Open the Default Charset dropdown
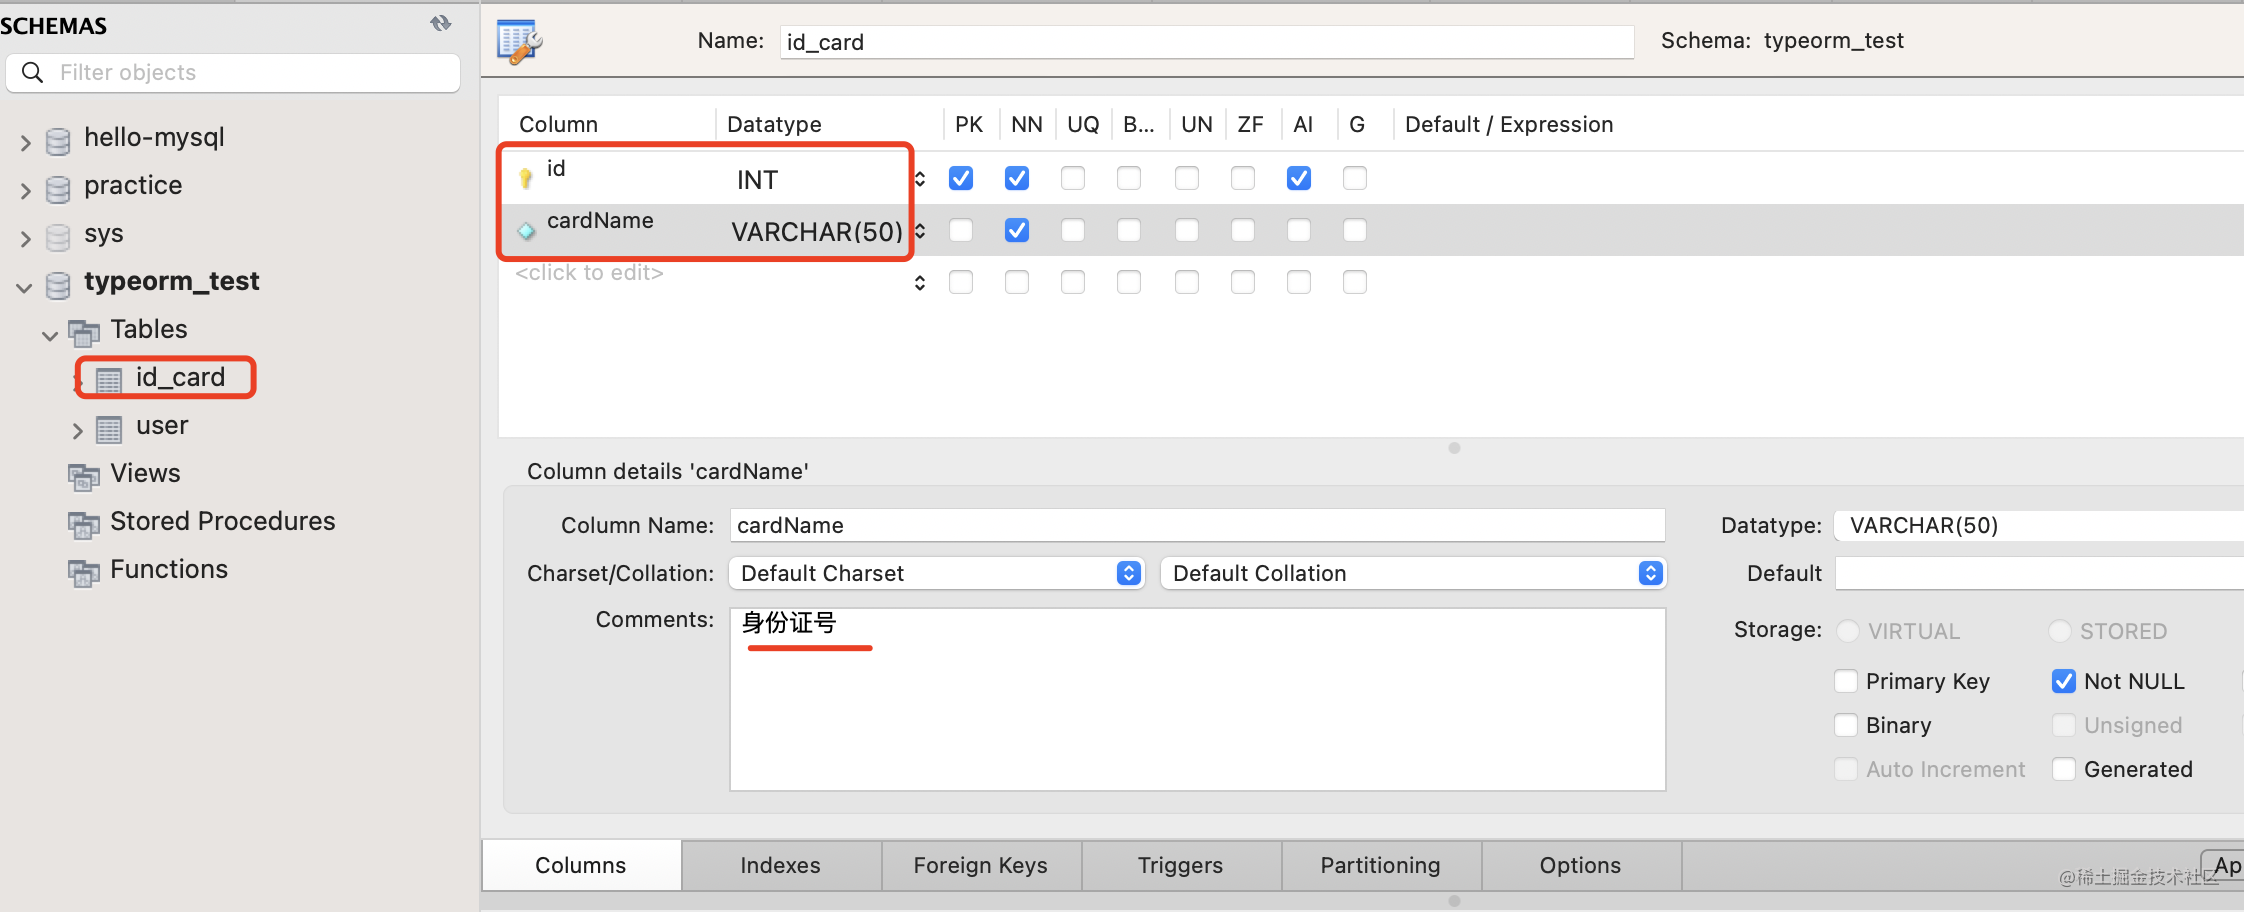2244x912 pixels. [x=936, y=573]
